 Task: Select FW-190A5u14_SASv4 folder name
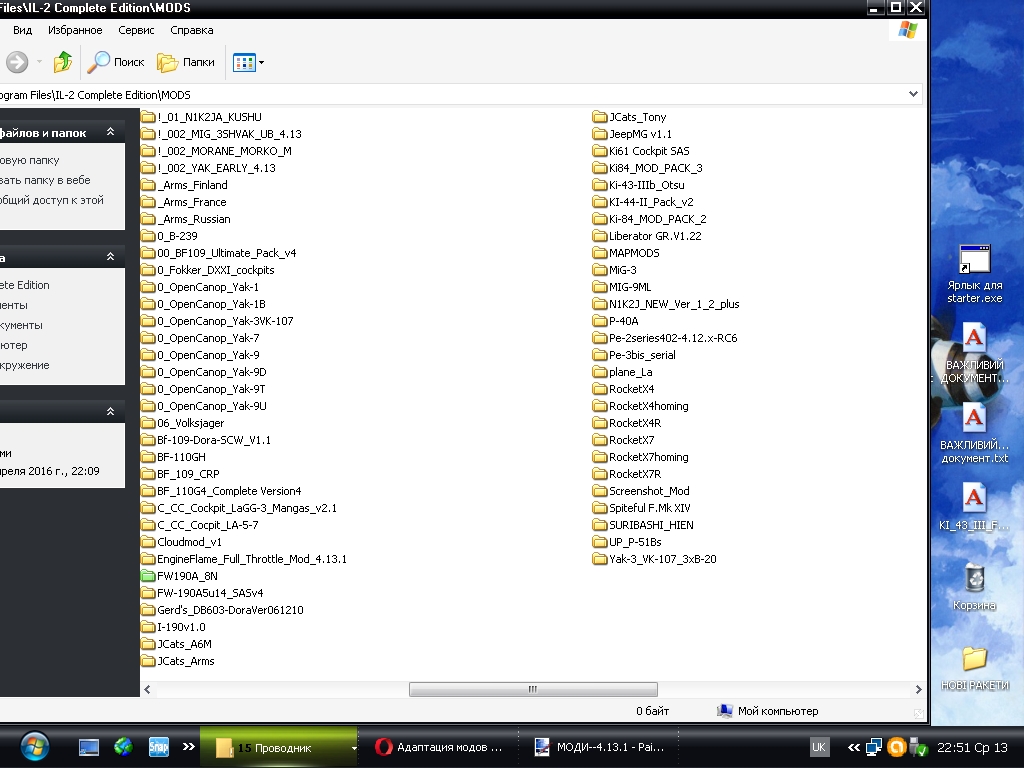click(210, 593)
